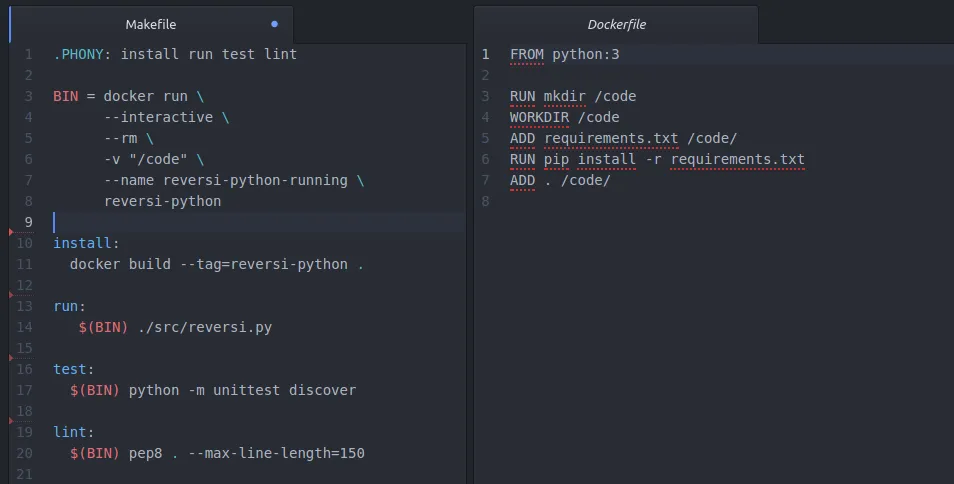The height and width of the screenshot is (484, 954).
Task: Click line number 8 in Dockerfile gutter
Action: pyautogui.click(x=486, y=201)
